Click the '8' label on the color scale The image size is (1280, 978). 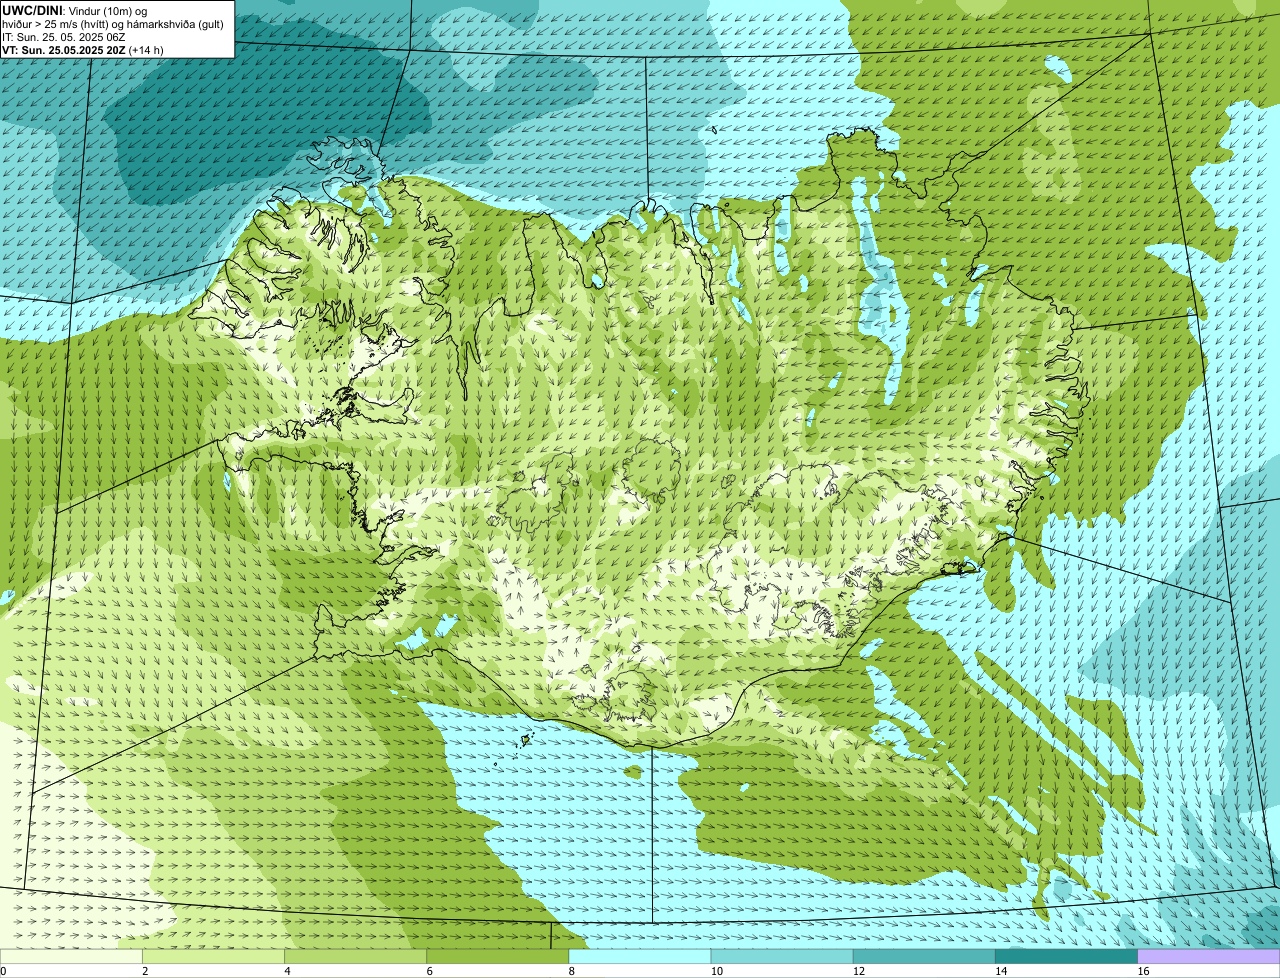tap(572, 971)
